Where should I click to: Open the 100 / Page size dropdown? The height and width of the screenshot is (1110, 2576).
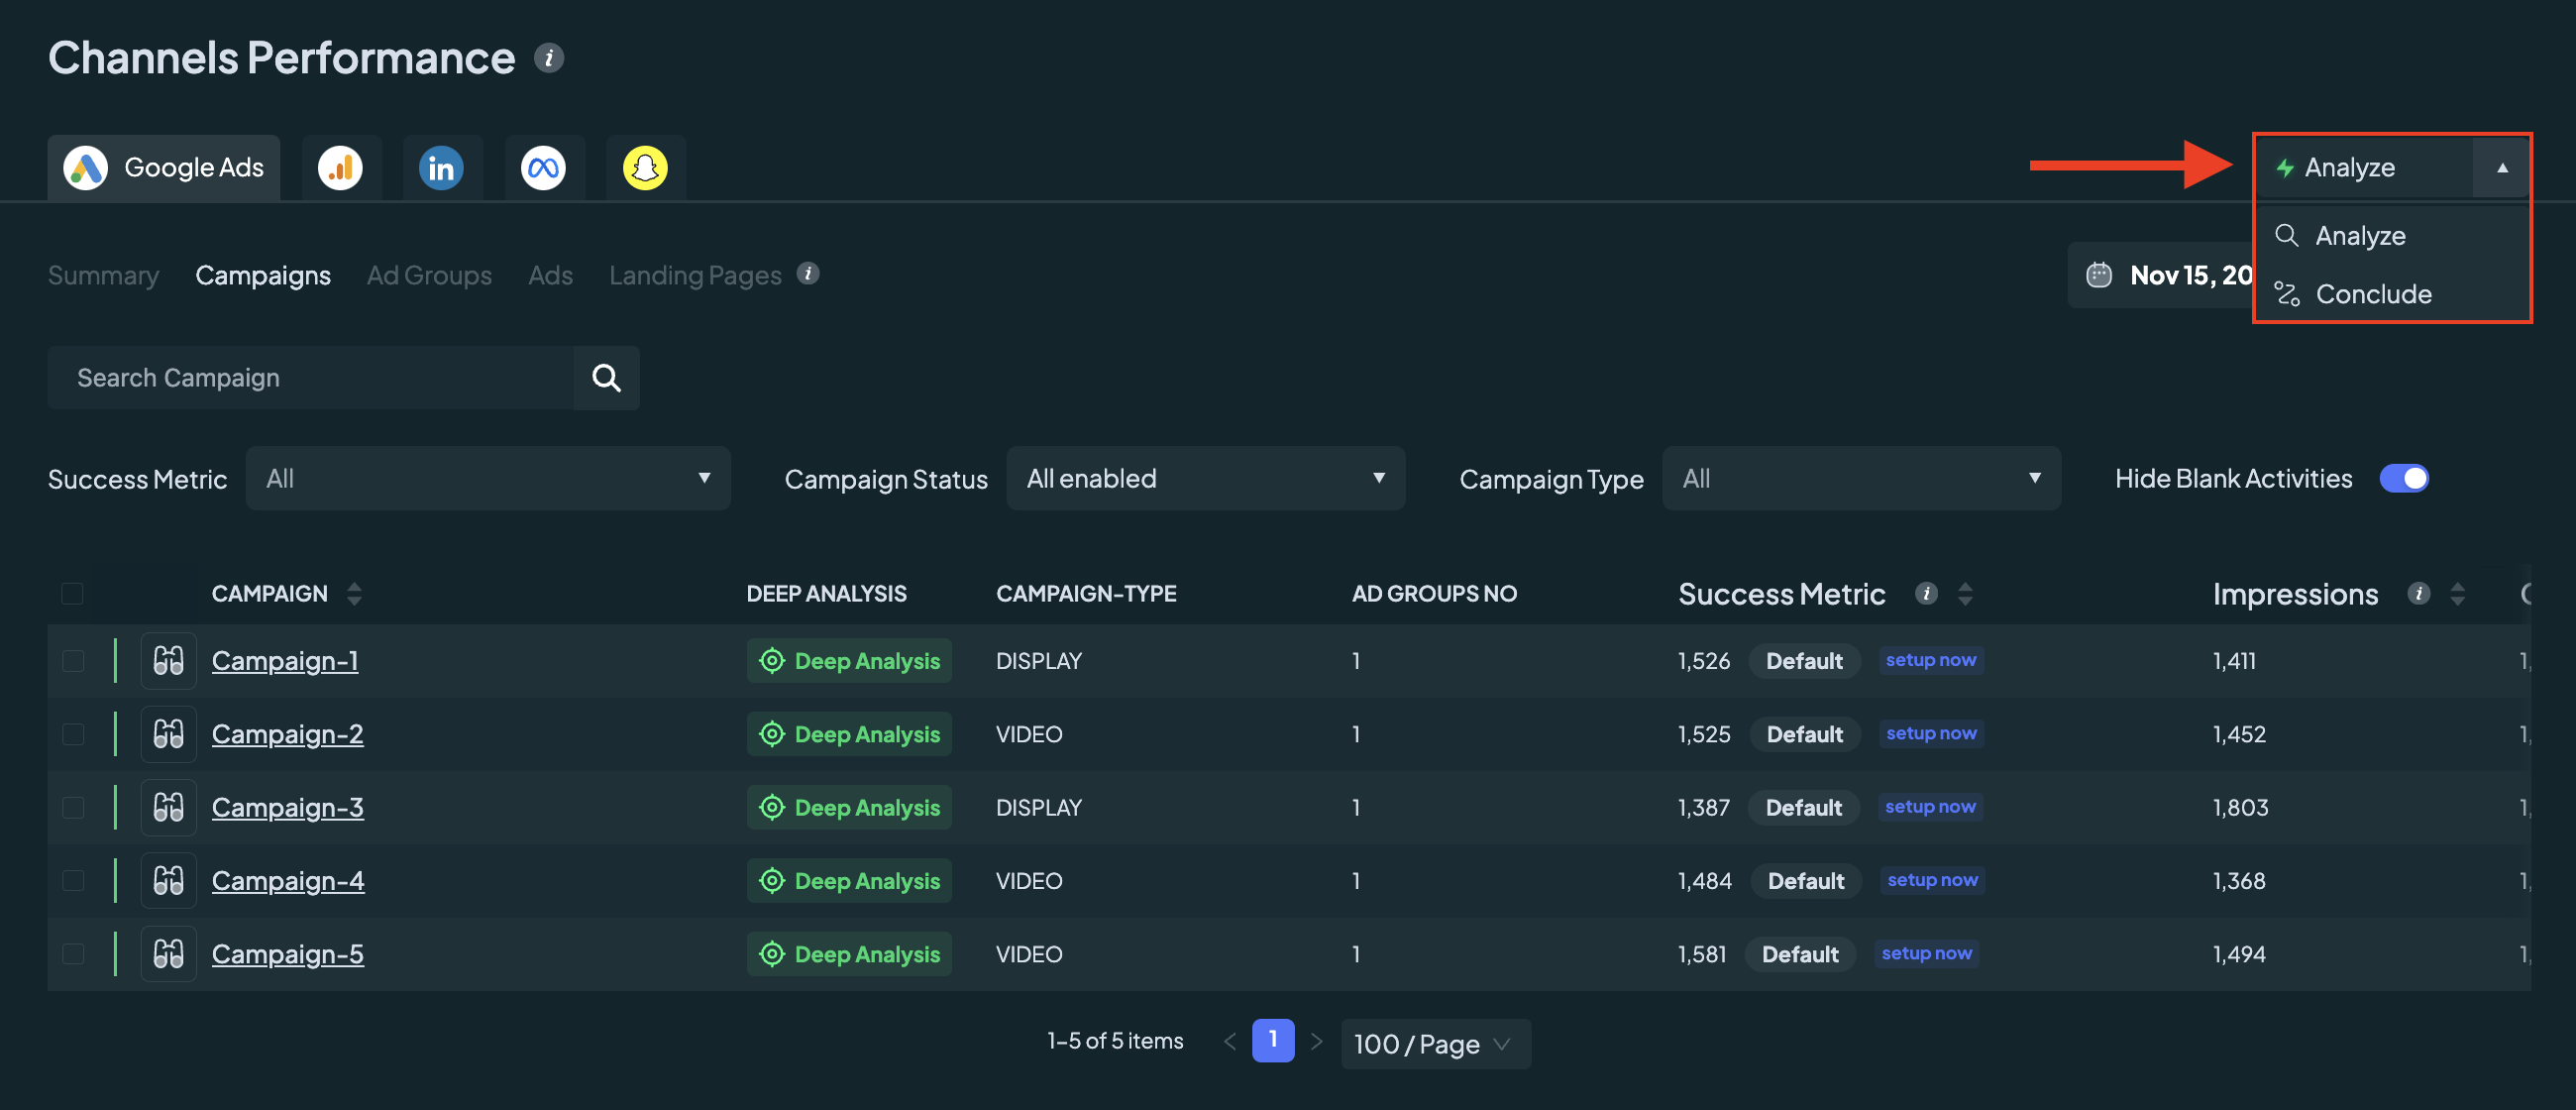tap(1435, 1044)
